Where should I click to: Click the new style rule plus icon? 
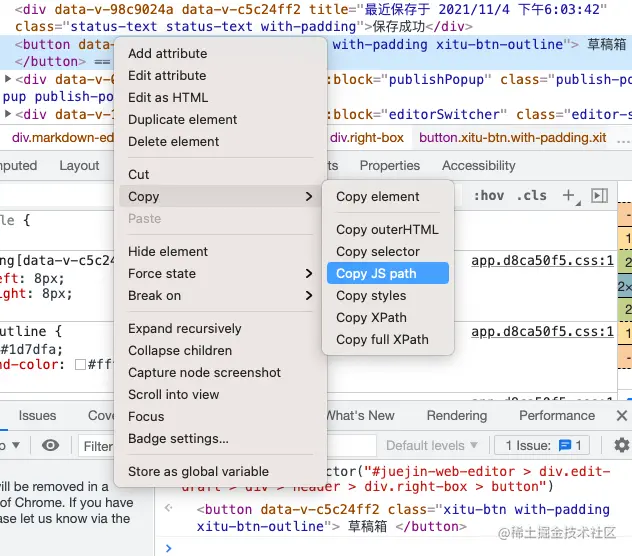tap(568, 196)
